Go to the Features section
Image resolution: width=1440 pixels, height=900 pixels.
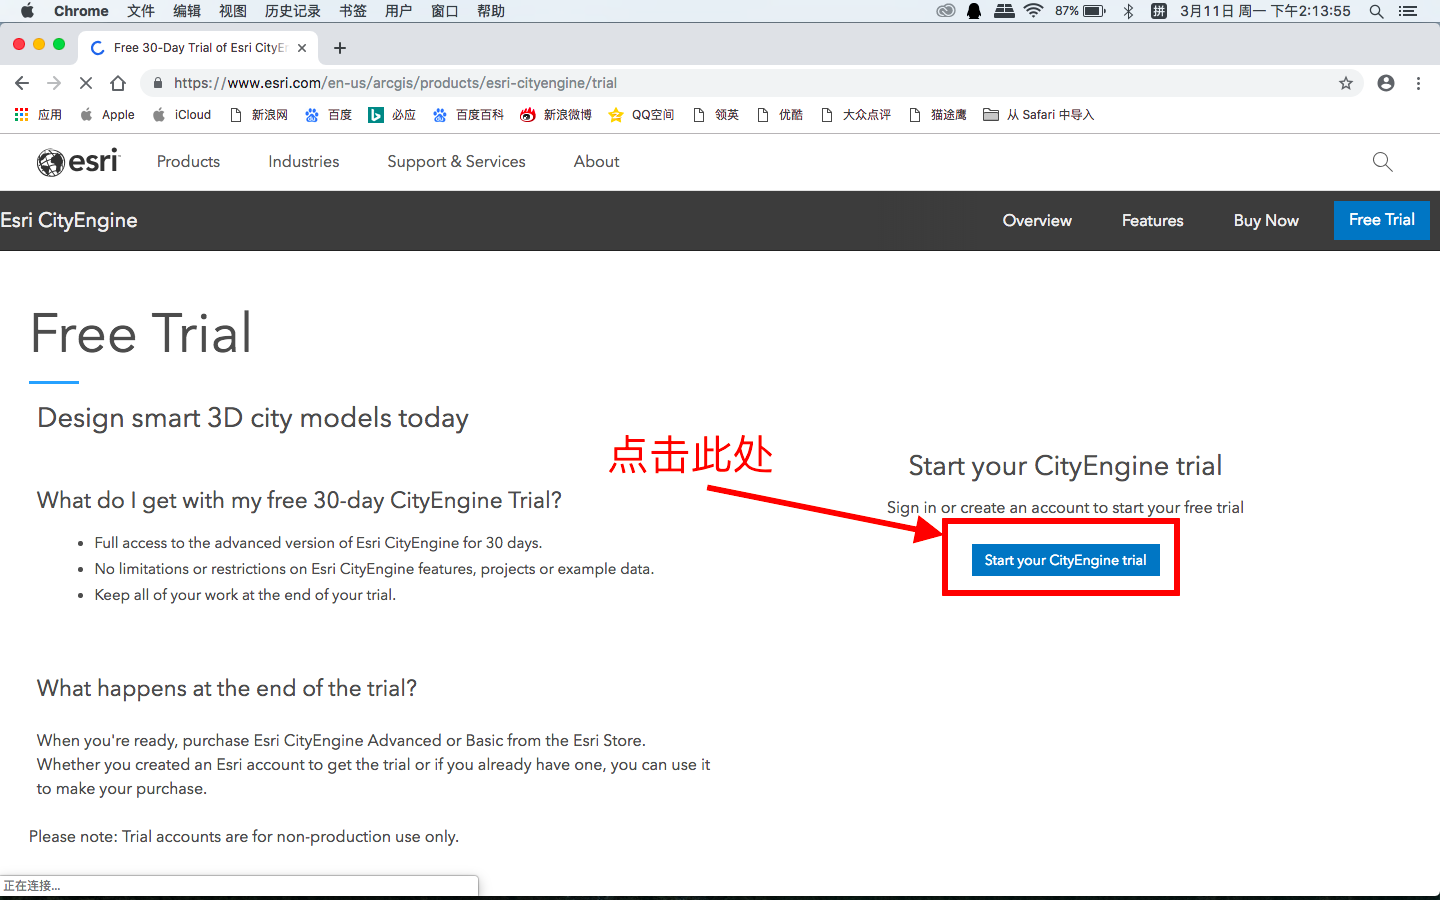1152,221
